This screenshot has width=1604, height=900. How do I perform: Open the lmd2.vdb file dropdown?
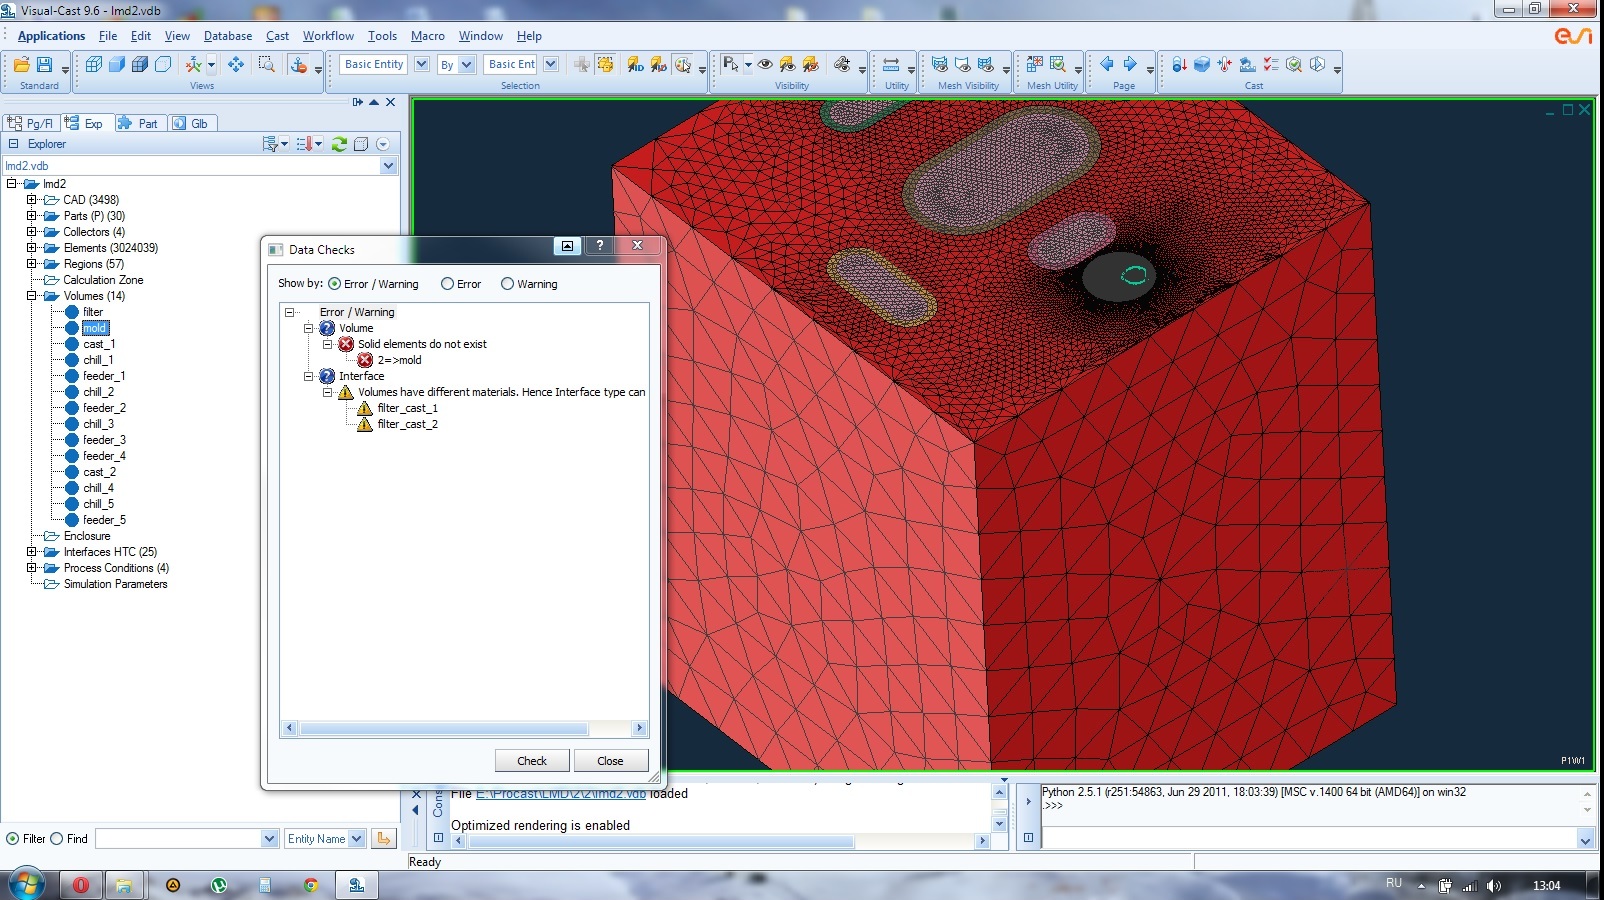[x=389, y=166]
